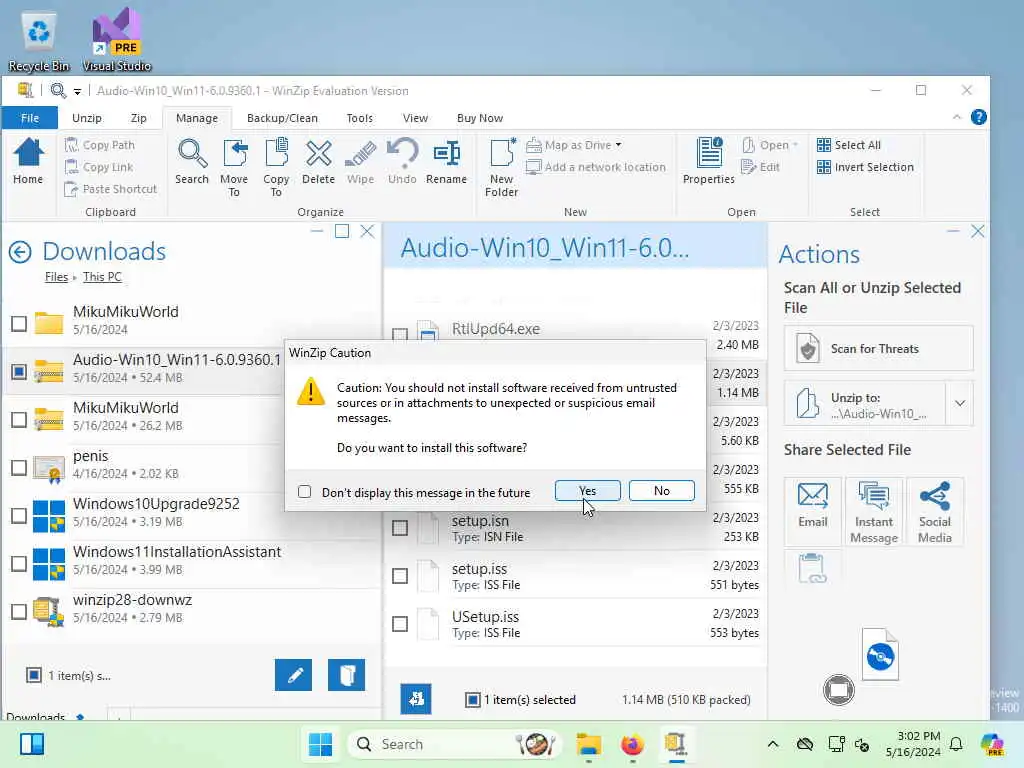Click the Delete icon in ribbon

pos(318,161)
